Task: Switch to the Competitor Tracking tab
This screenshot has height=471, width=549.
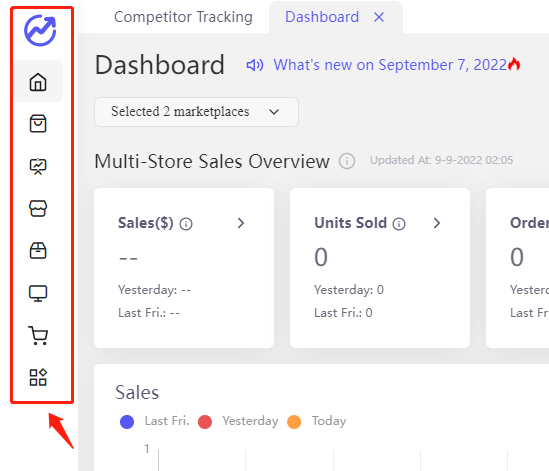Action: click(183, 17)
